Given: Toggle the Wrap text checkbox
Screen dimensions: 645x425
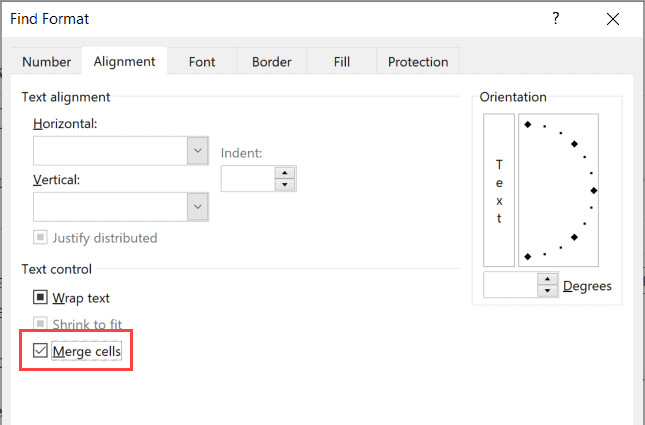Looking at the screenshot, I should tap(41, 298).
